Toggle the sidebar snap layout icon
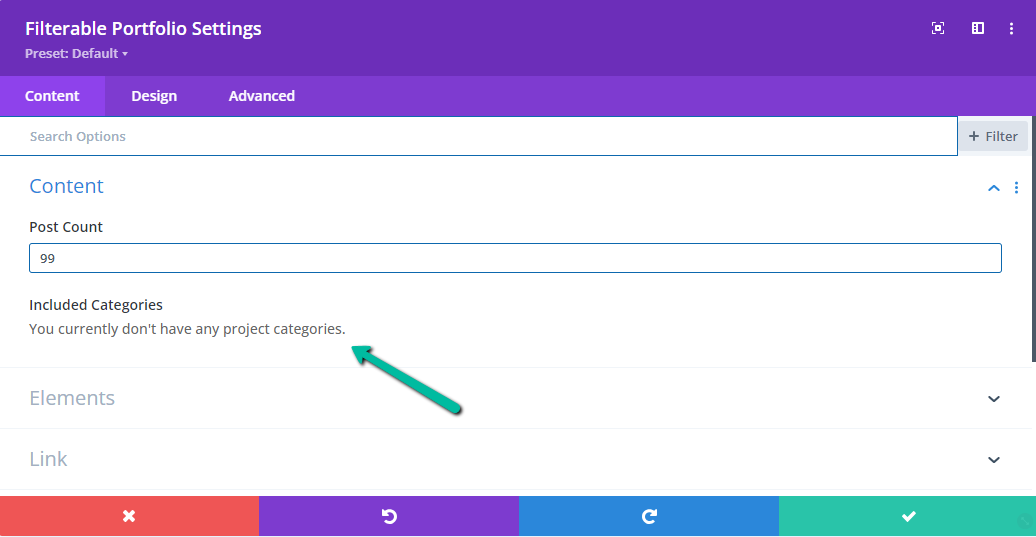 (x=978, y=28)
